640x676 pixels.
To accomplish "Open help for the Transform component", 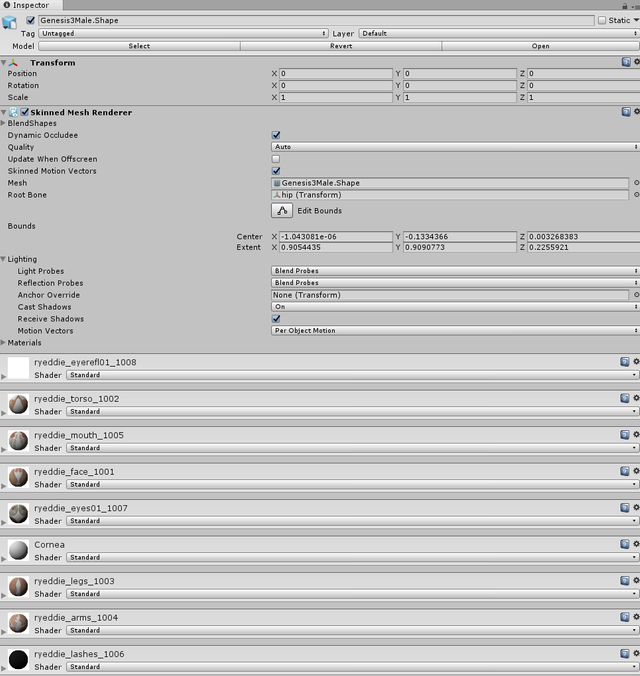I will coord(626,62).
